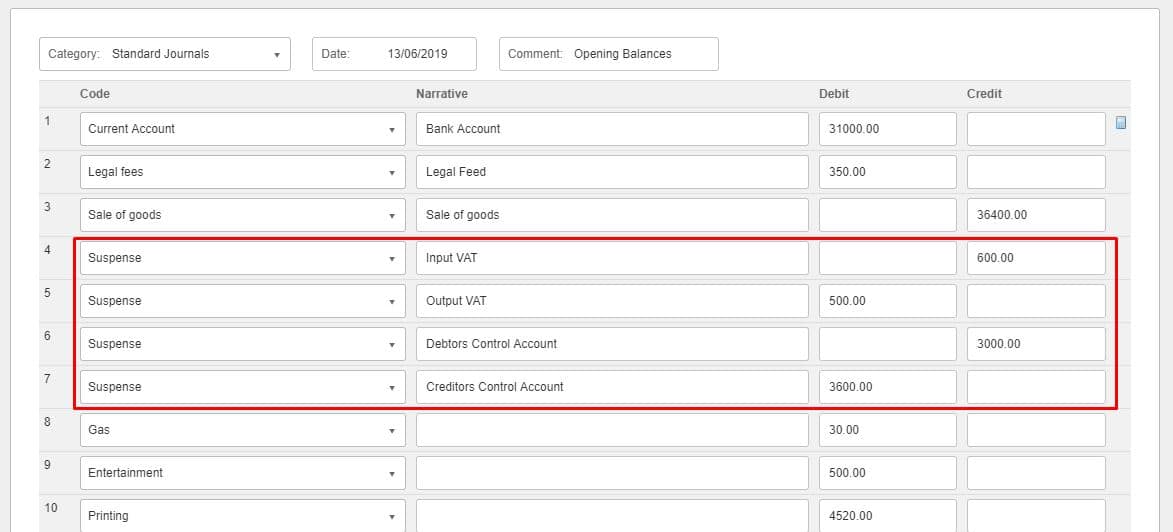
Task: Open the Printing code dropdown
Action: pos(242,515)
